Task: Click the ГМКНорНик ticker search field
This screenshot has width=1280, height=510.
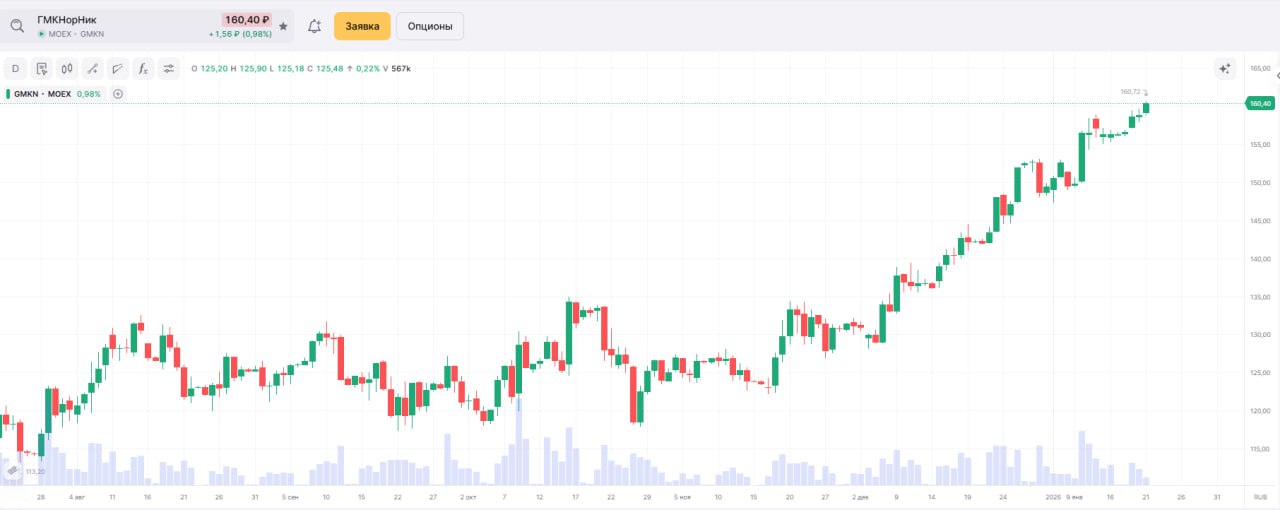Action: (120, 20)
